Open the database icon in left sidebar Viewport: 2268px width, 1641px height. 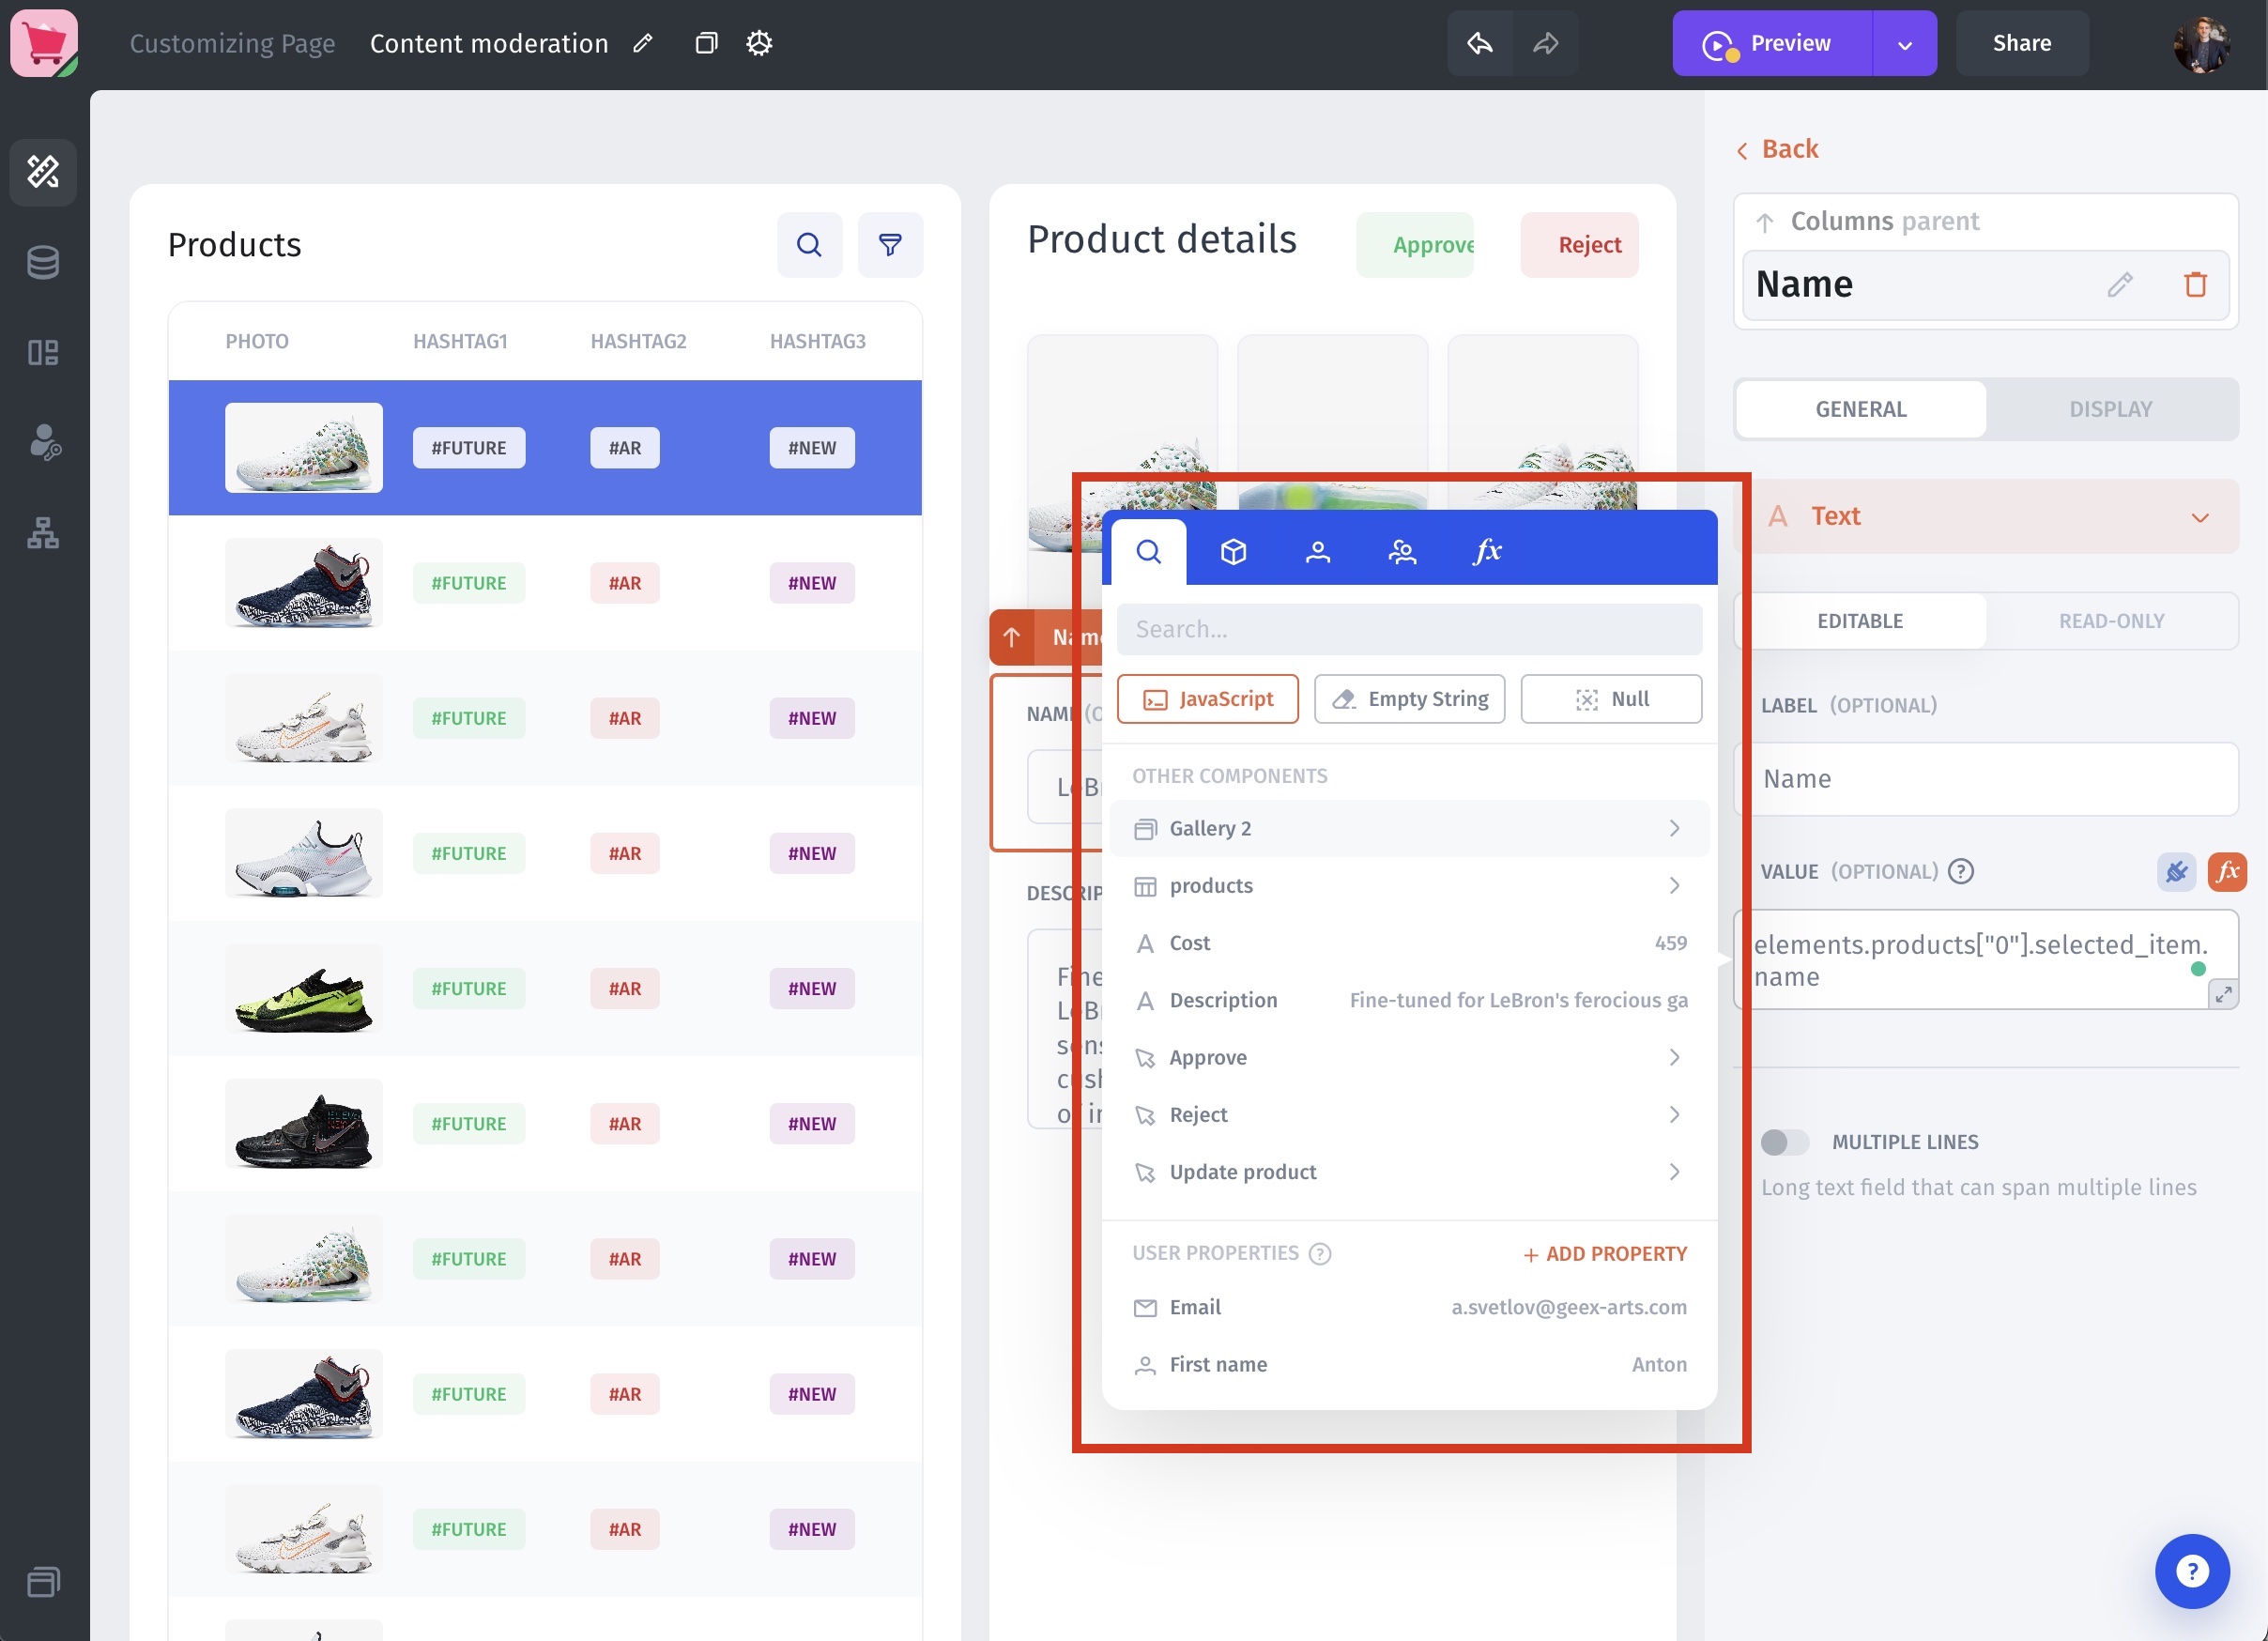43,263
